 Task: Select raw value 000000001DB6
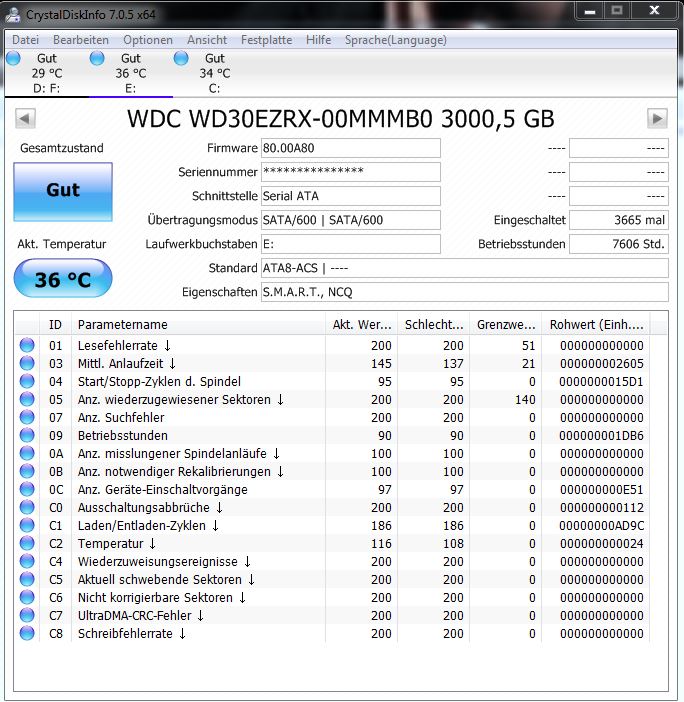pyautogui.click(x=601, y=436)
